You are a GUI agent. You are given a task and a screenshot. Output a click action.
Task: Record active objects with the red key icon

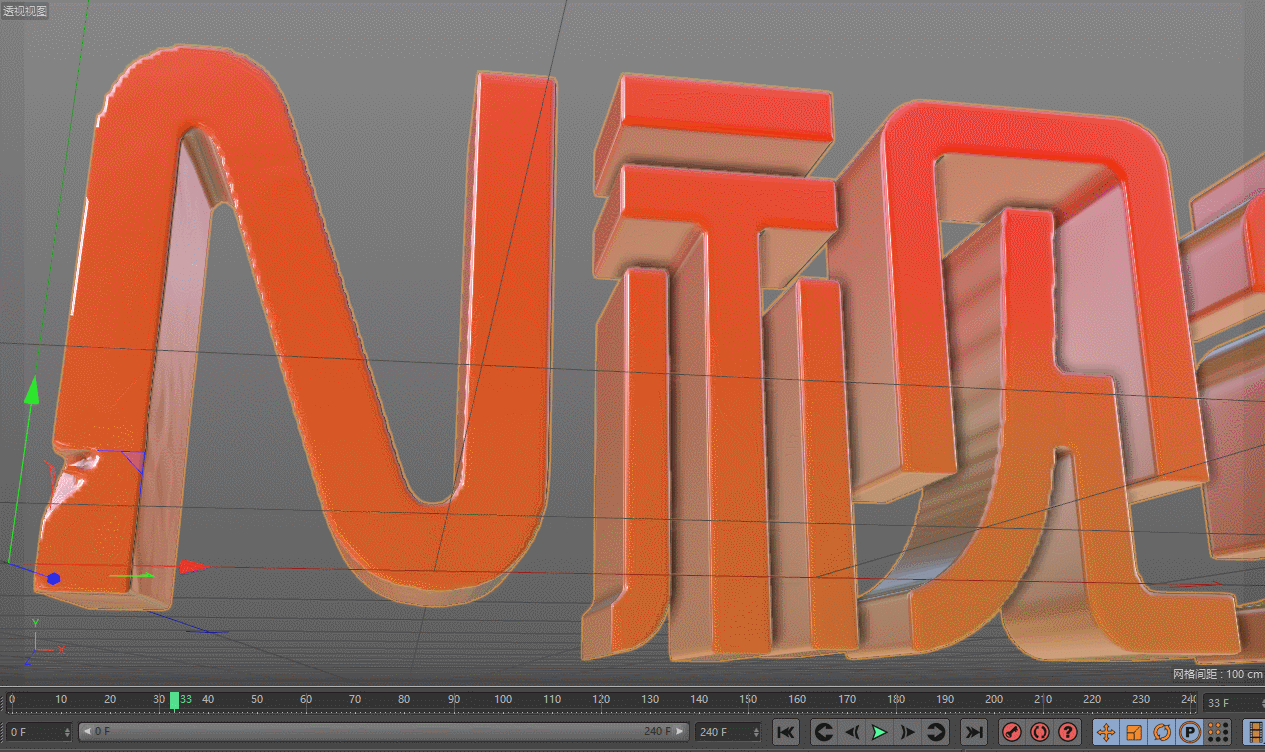click(x=1012, y=732)
